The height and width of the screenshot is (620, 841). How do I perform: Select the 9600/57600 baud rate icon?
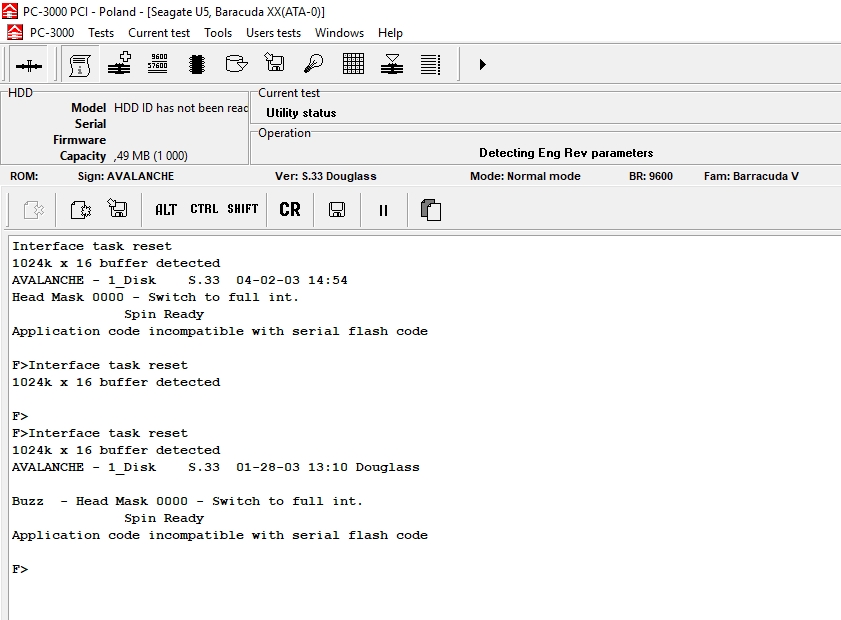[158, 64]
